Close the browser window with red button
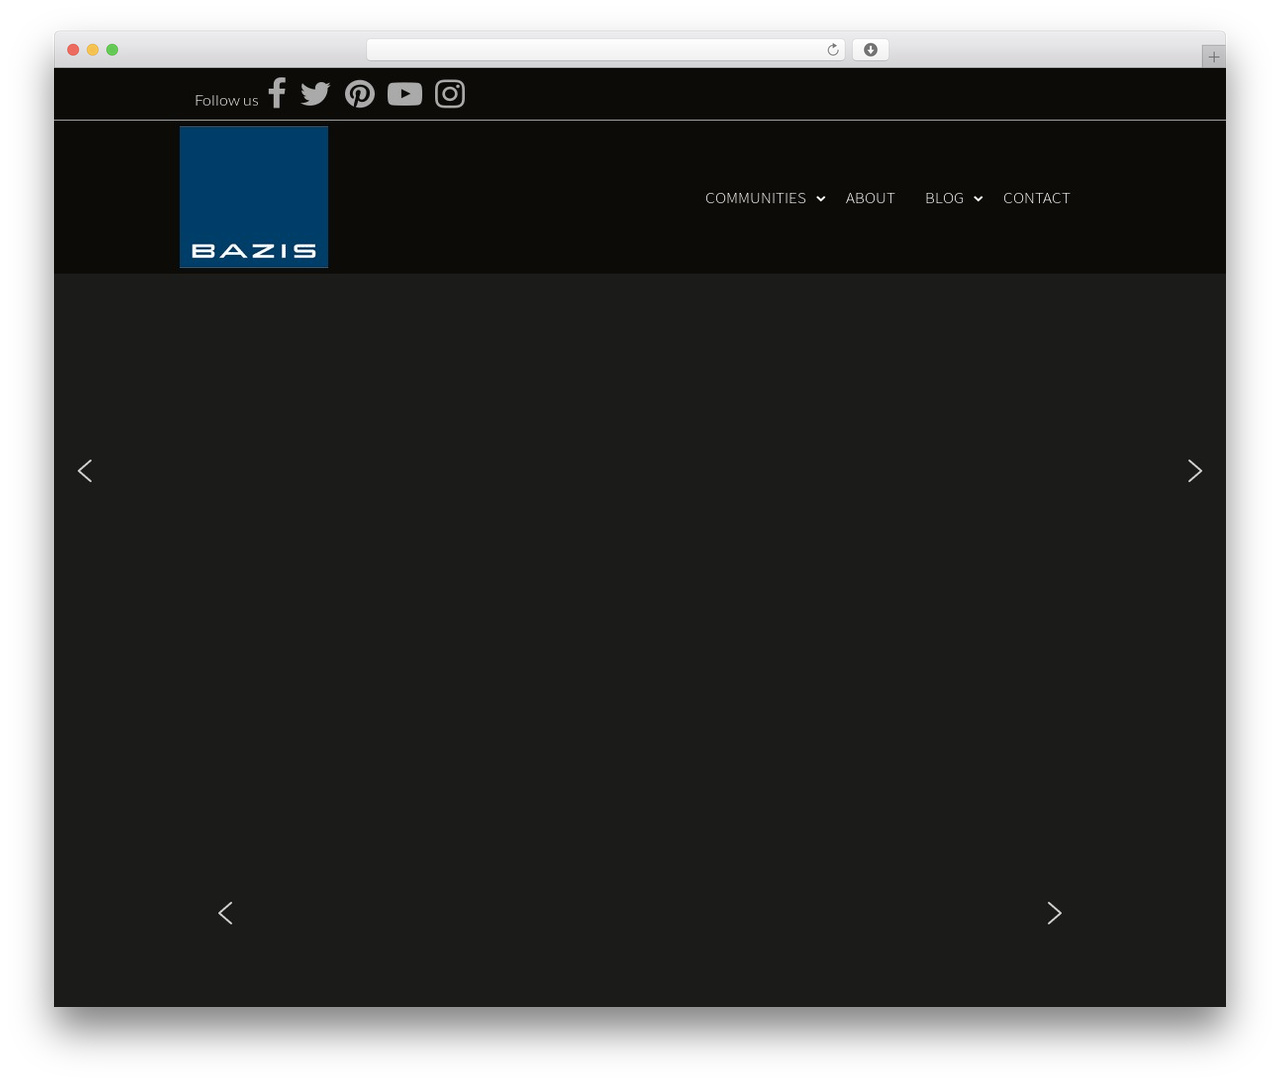 coord(73,50)
